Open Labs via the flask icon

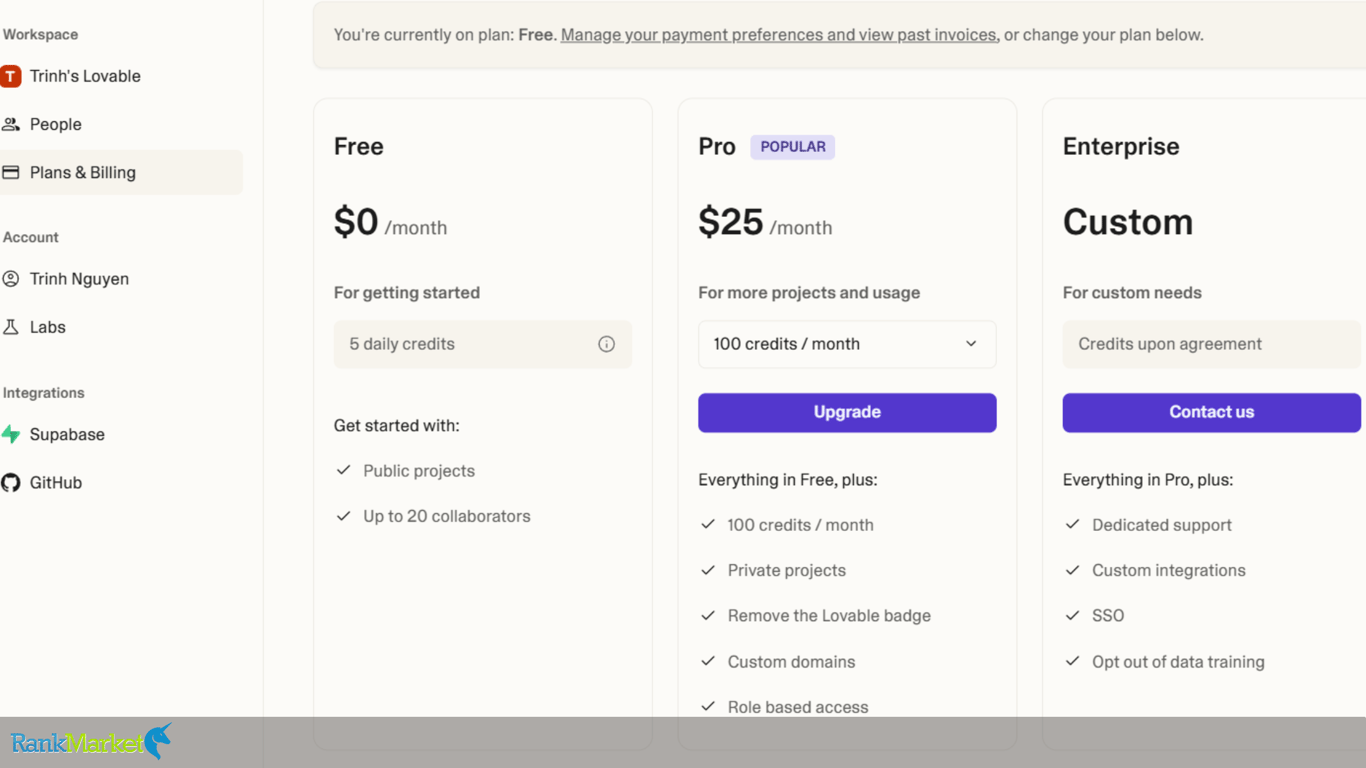pyautogui.click(x=11, y=327)
